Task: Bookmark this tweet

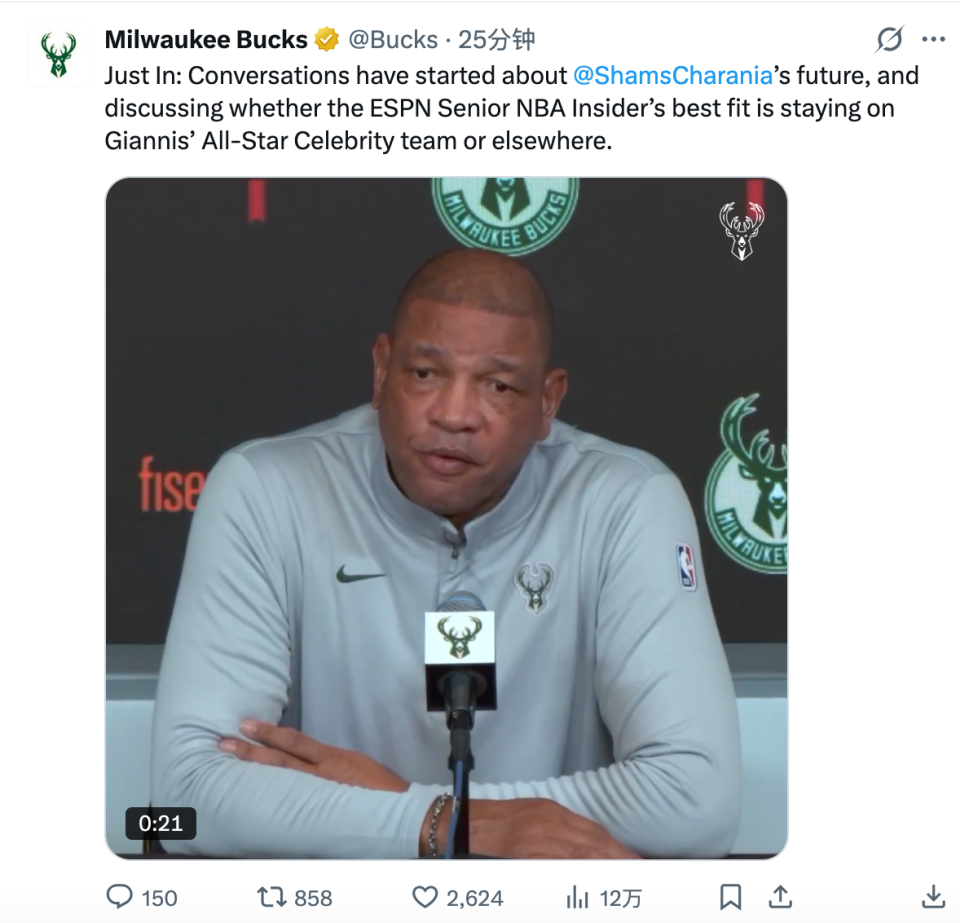Action: pos(731,896)
